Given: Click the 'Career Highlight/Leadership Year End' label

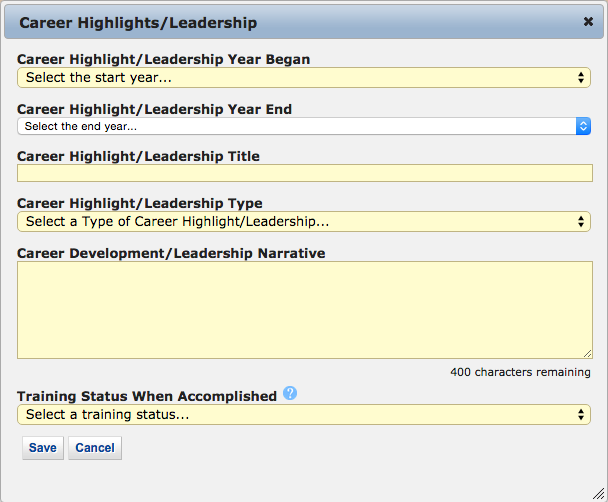Looking at the screenshot, I should pos(154,108).
